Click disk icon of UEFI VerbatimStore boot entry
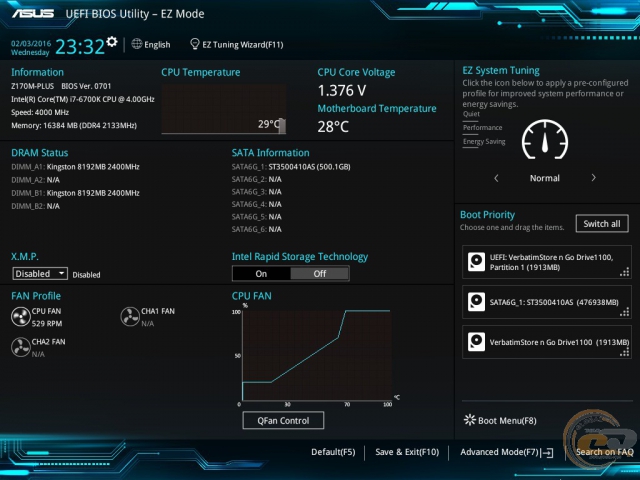 476,262
